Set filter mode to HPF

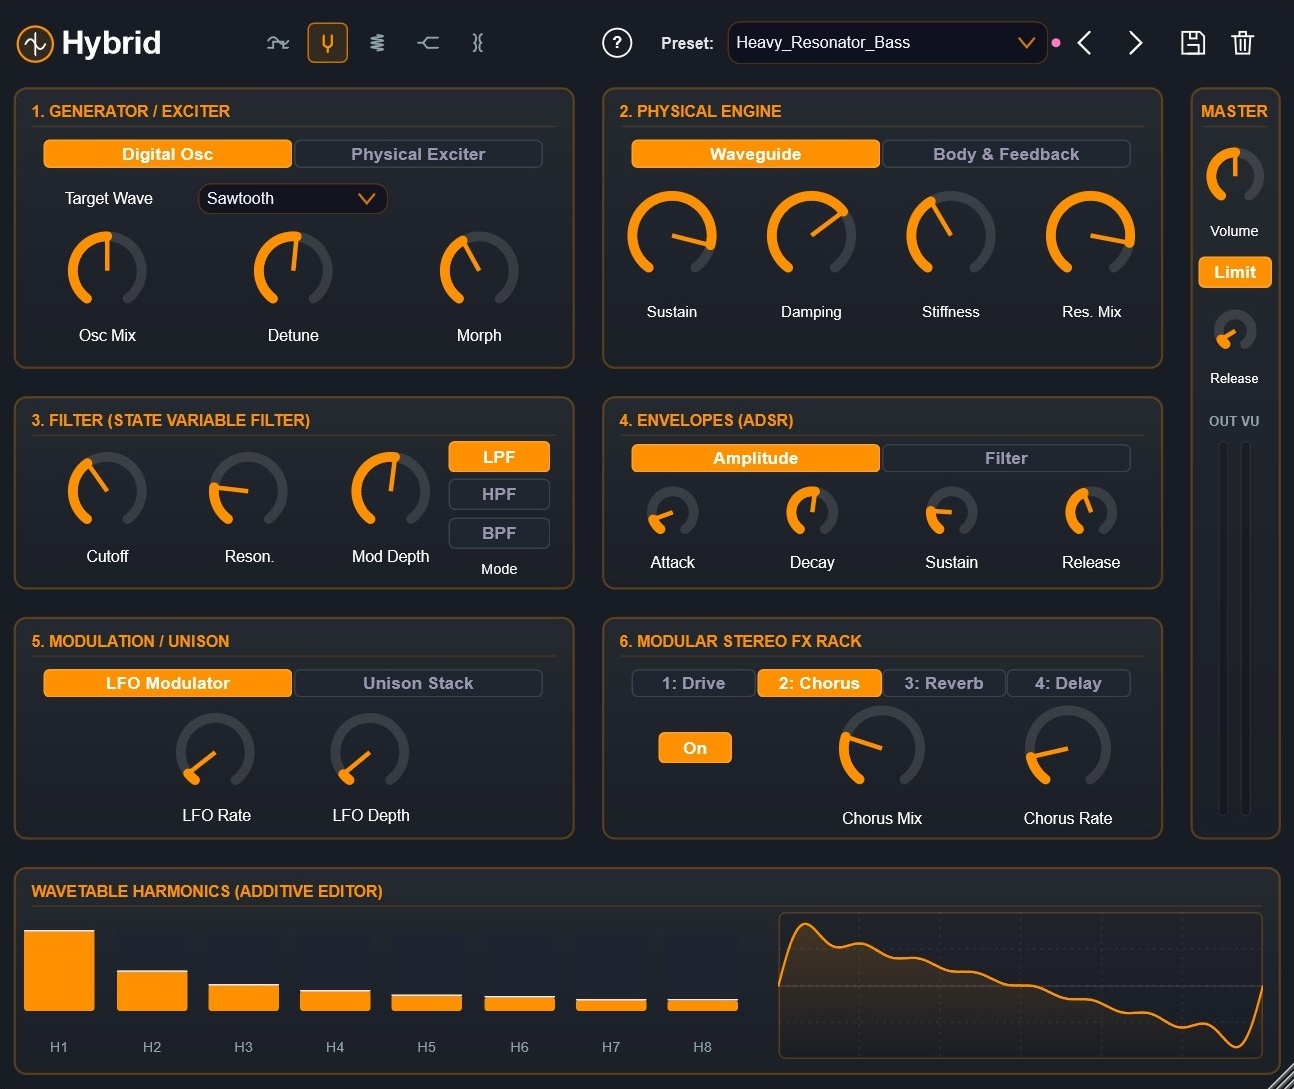click(499, 494)
